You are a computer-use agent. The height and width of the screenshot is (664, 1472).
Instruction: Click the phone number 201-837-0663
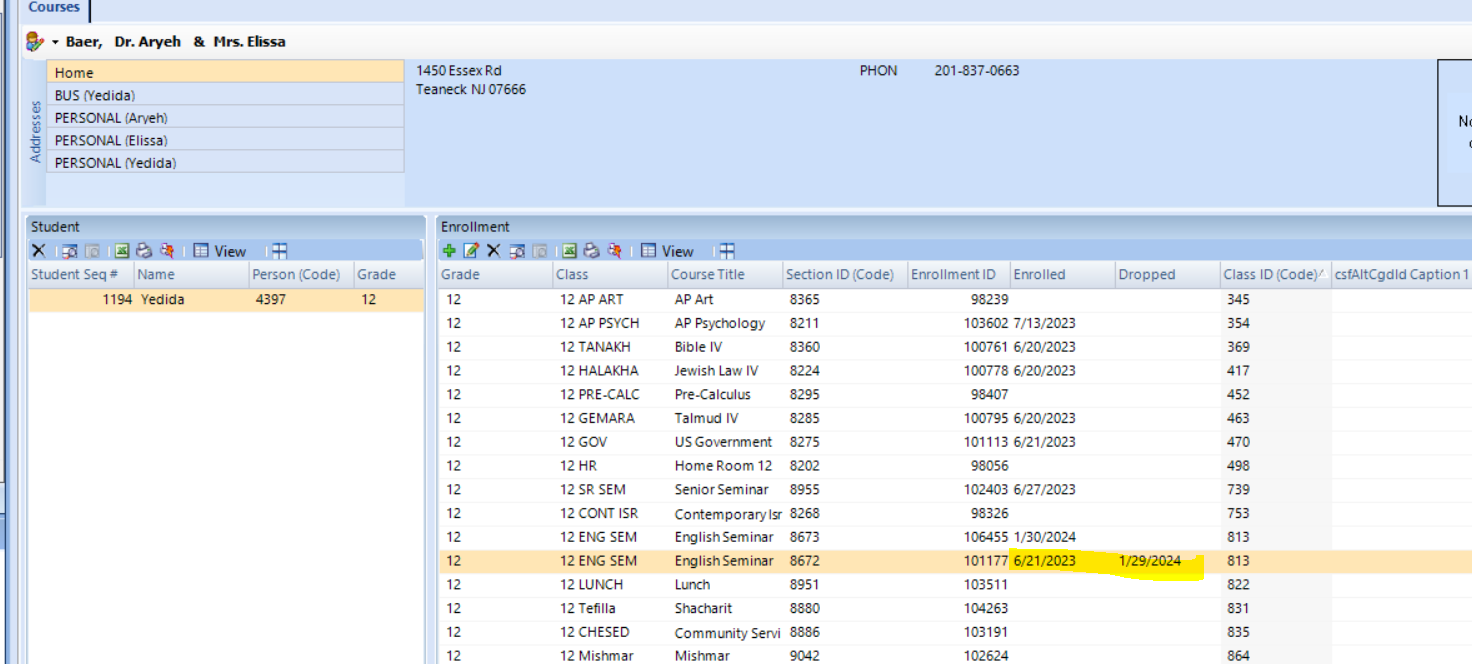(977, 71)
